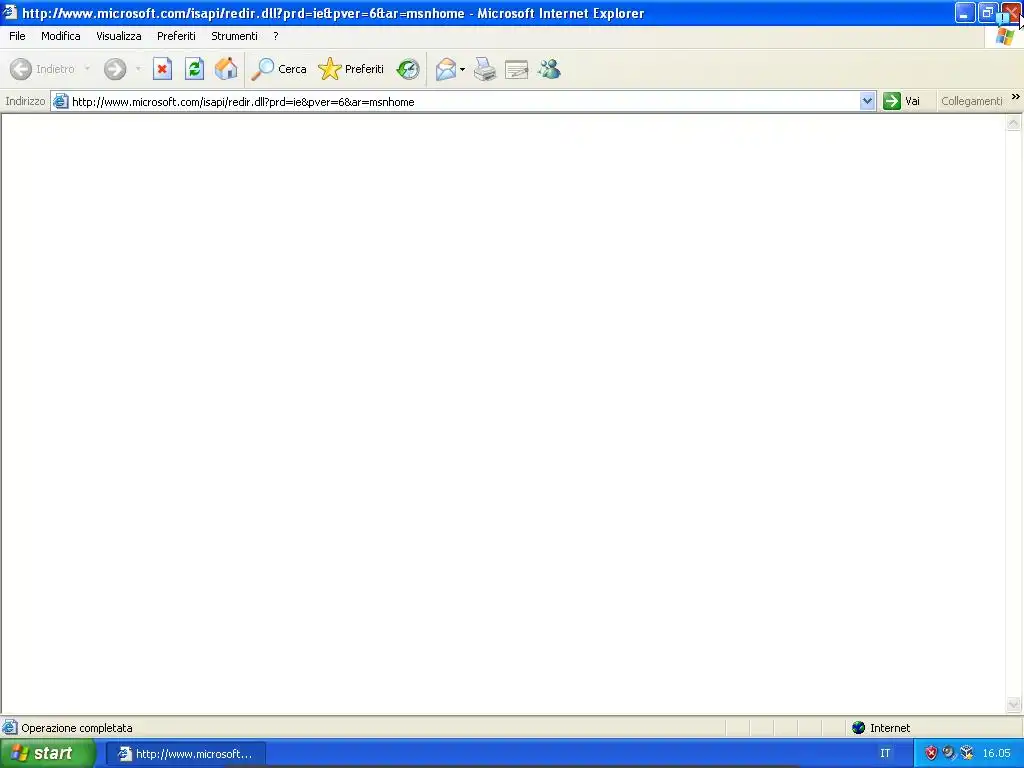The image size is (1024, 768).
Task: Open the File menu
Action: (x=17, y=36)
